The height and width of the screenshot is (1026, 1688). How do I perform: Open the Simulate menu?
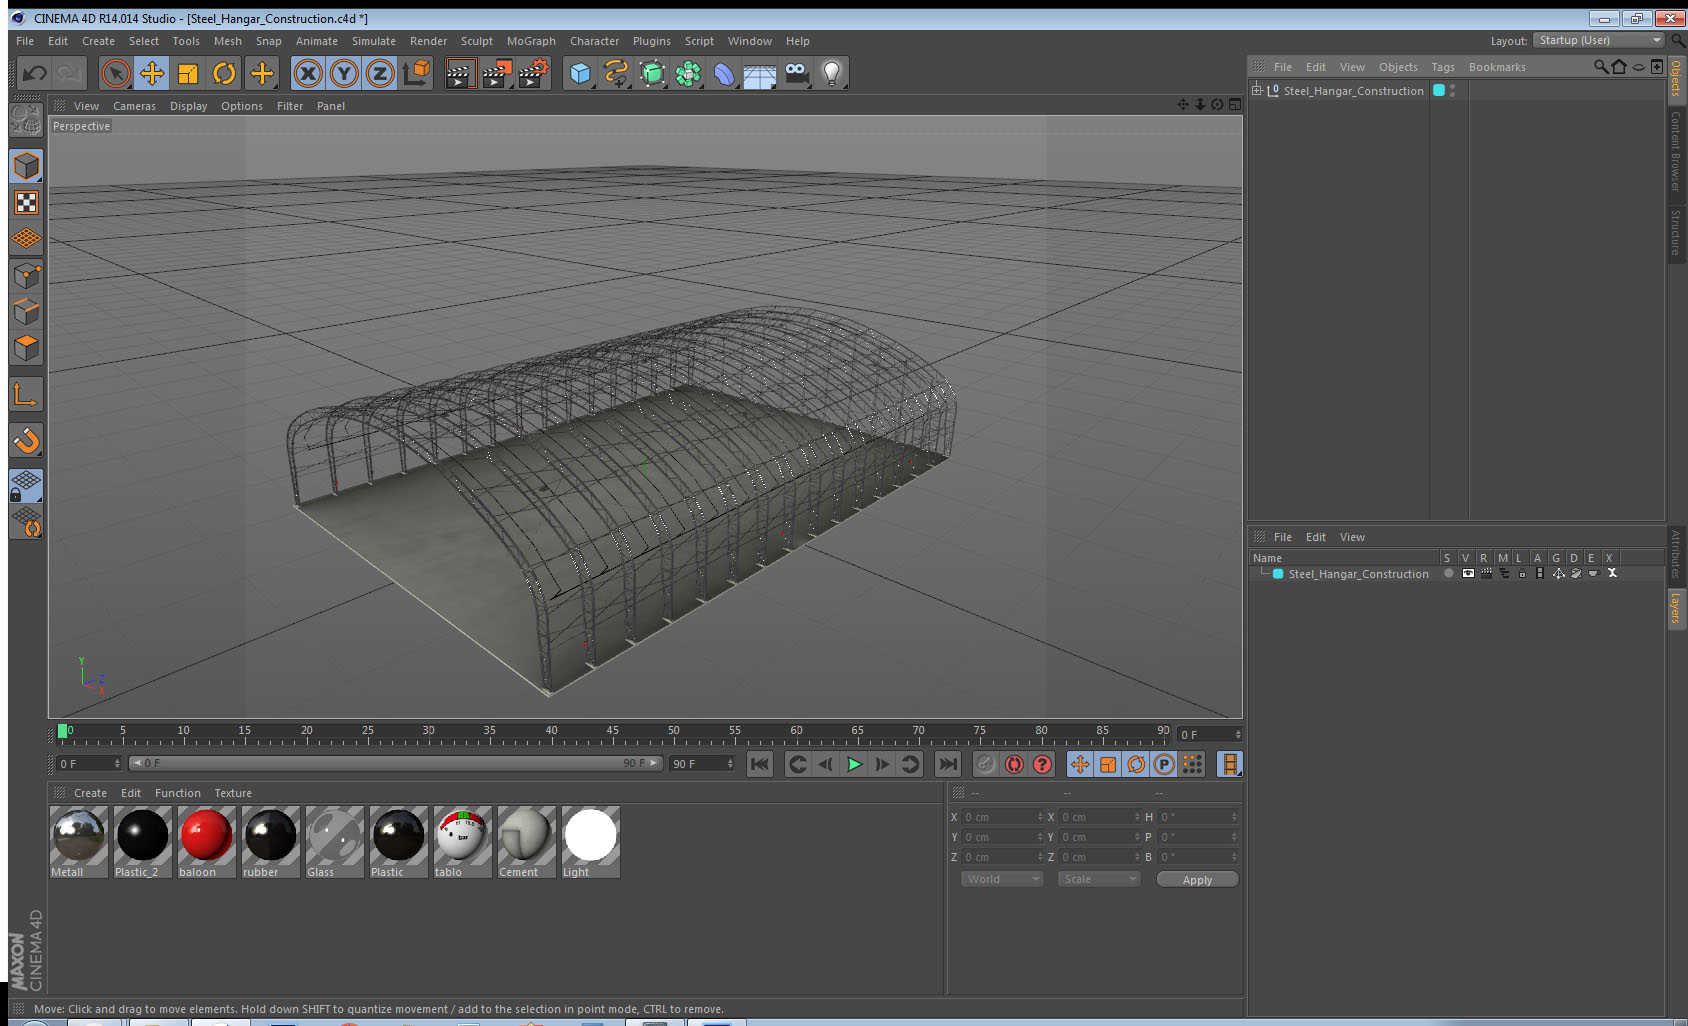click(x=374, y=41)
